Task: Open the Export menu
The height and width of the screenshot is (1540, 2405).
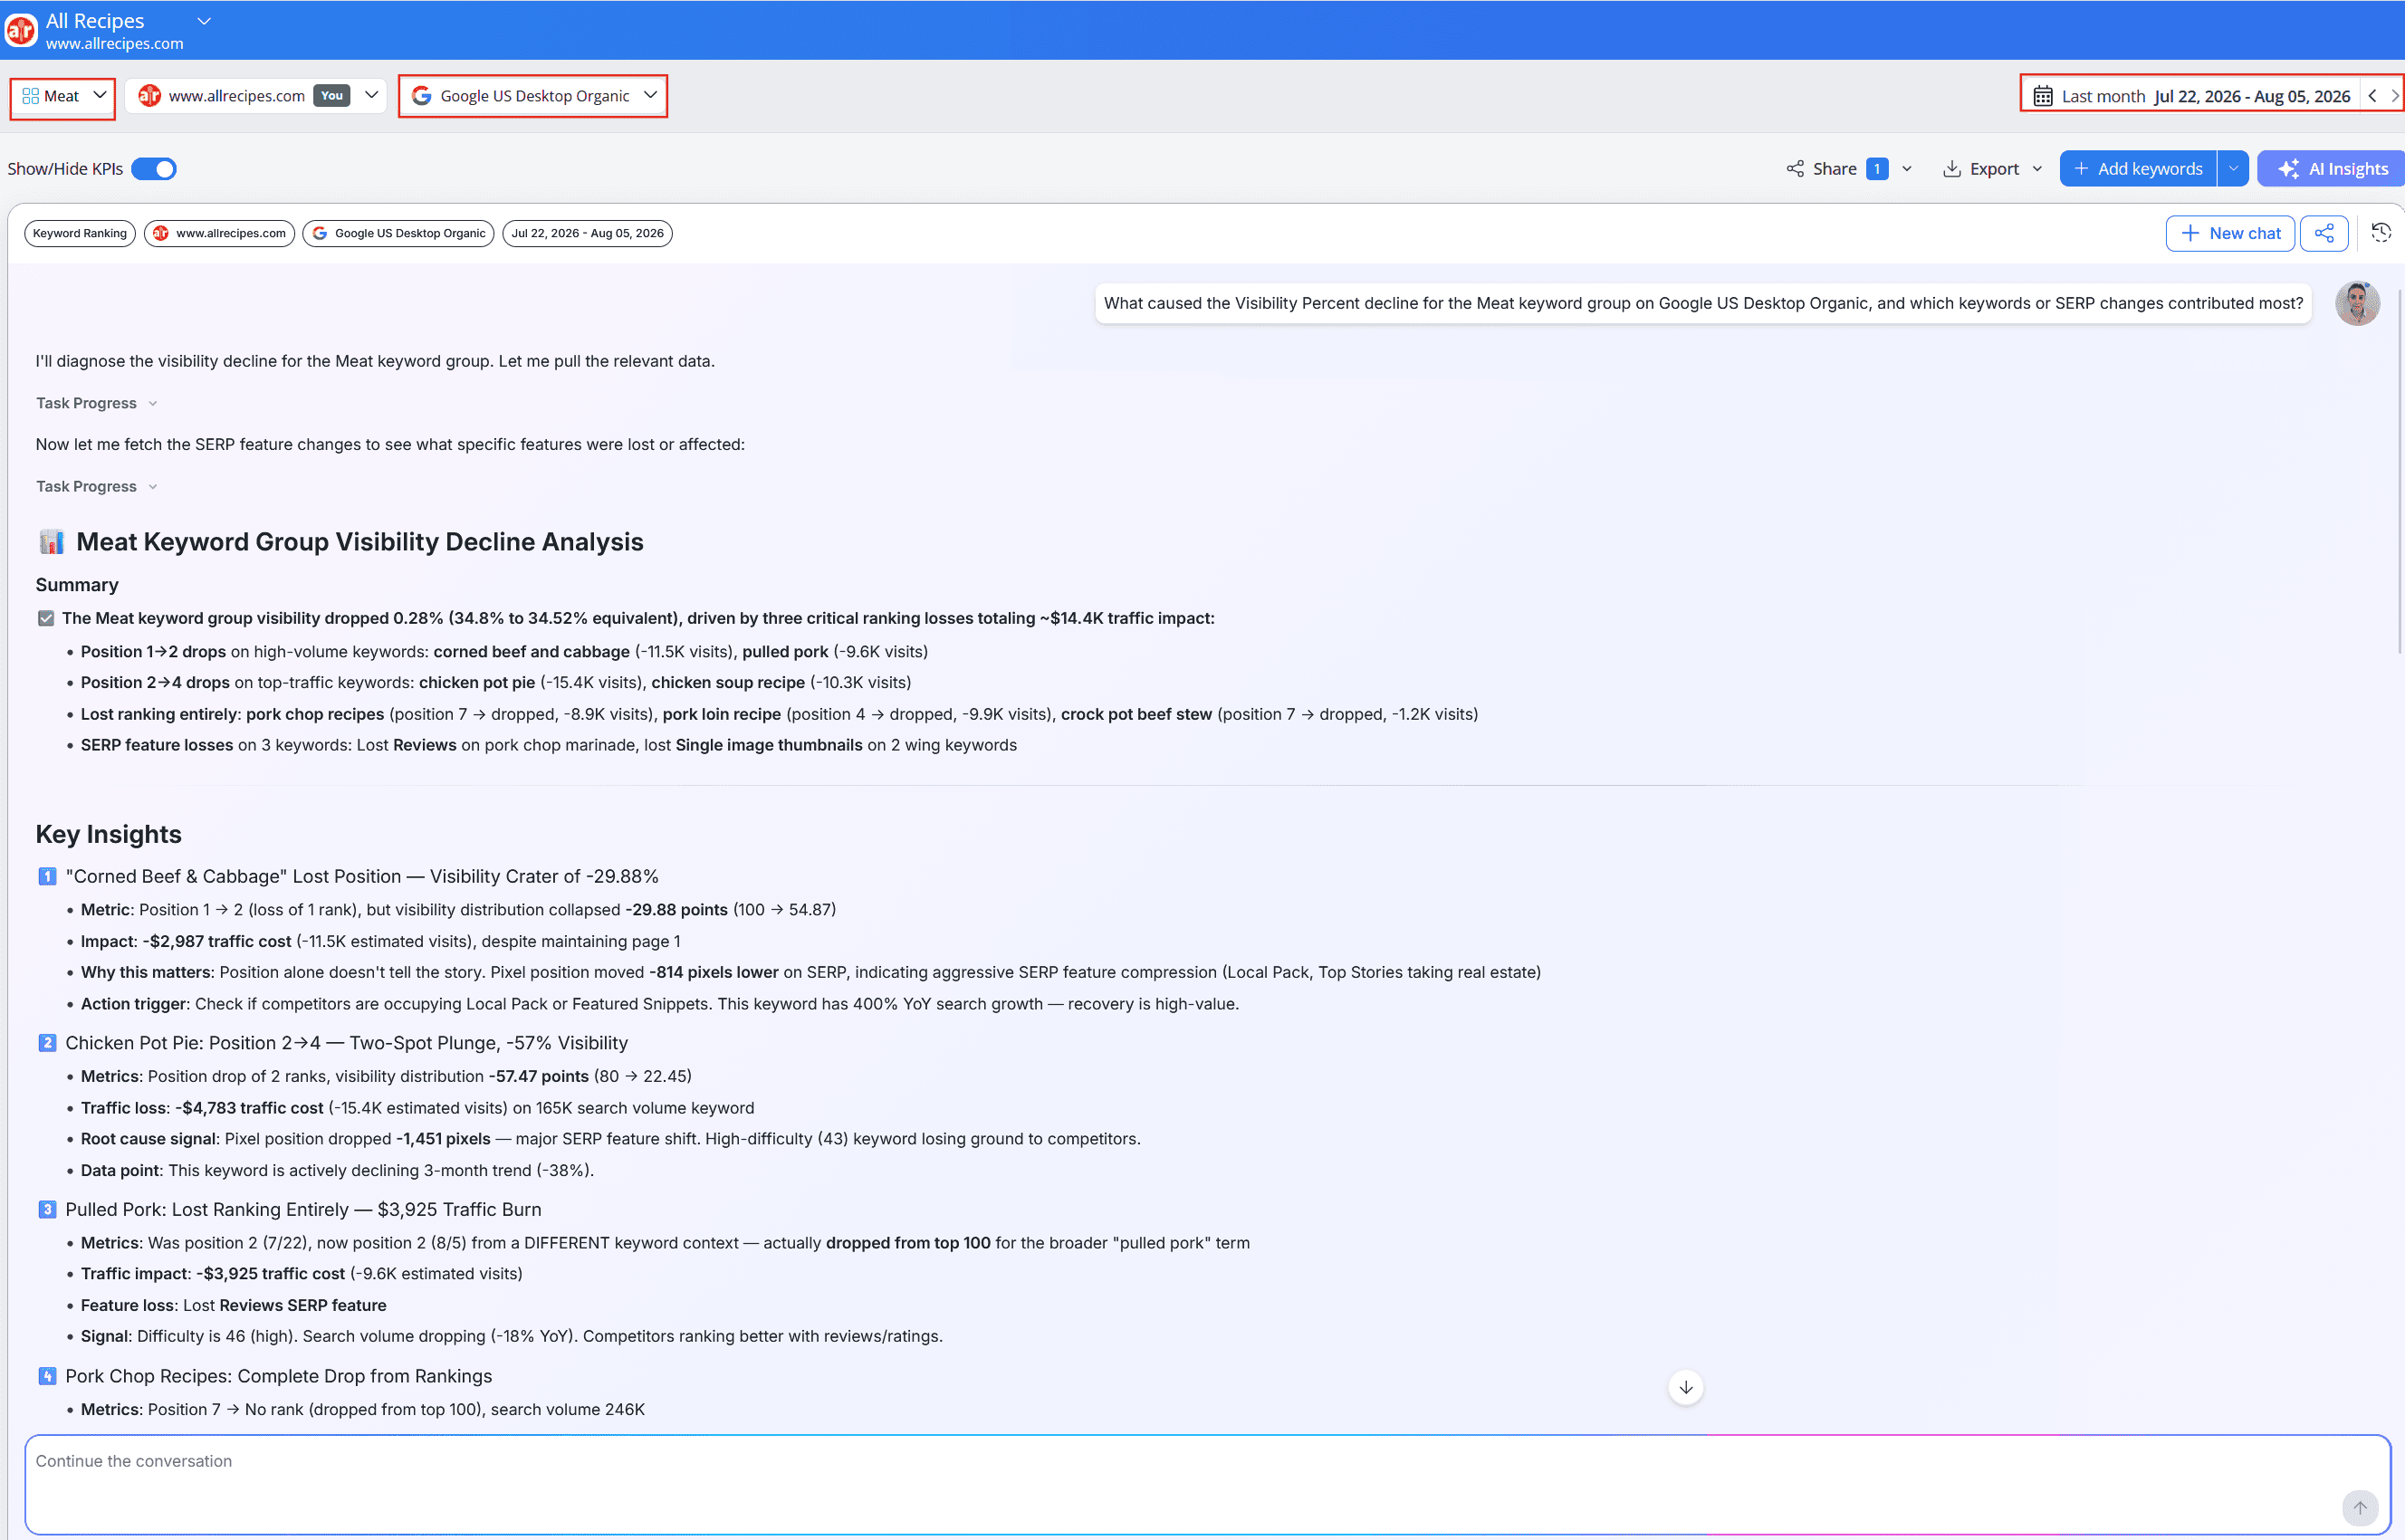Action: pyautogui.click(x=1992, y=169)
